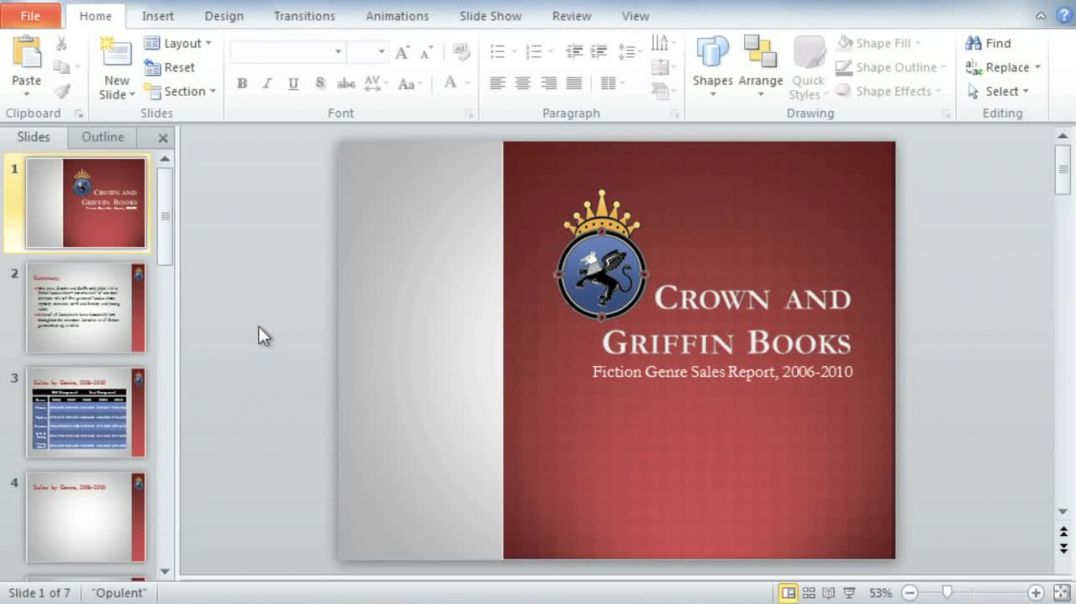Screen dimensions: 1076x604
Task: Open Character Spacing dropdown
Action: 375,84
